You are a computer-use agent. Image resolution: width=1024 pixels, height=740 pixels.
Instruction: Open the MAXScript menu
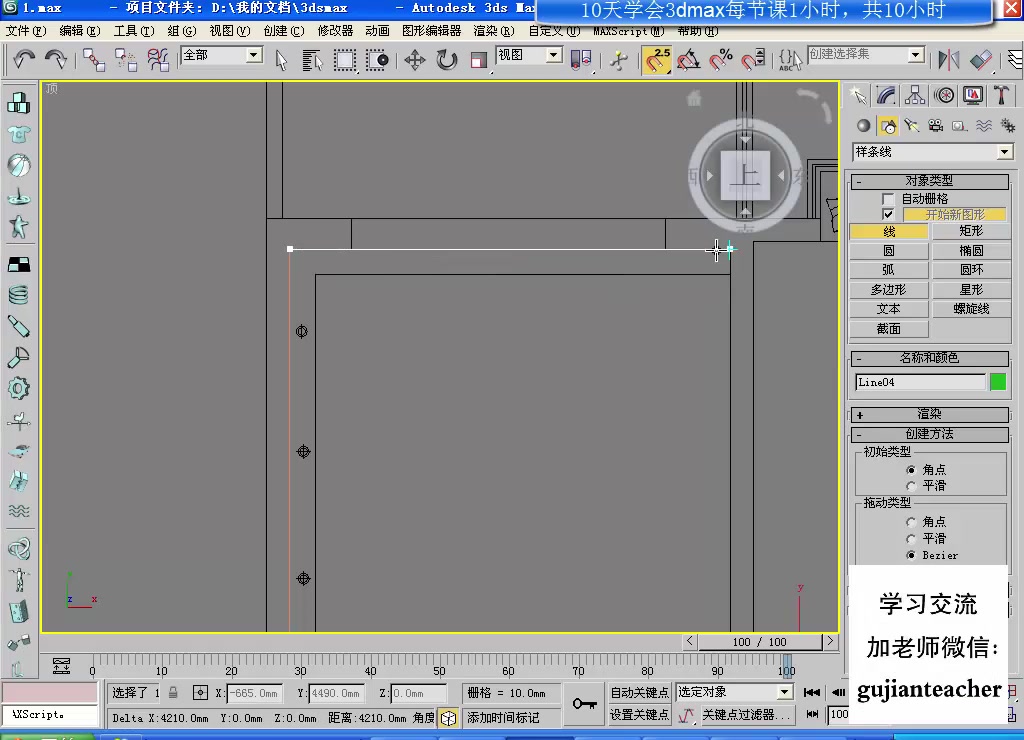coord(627,30)
